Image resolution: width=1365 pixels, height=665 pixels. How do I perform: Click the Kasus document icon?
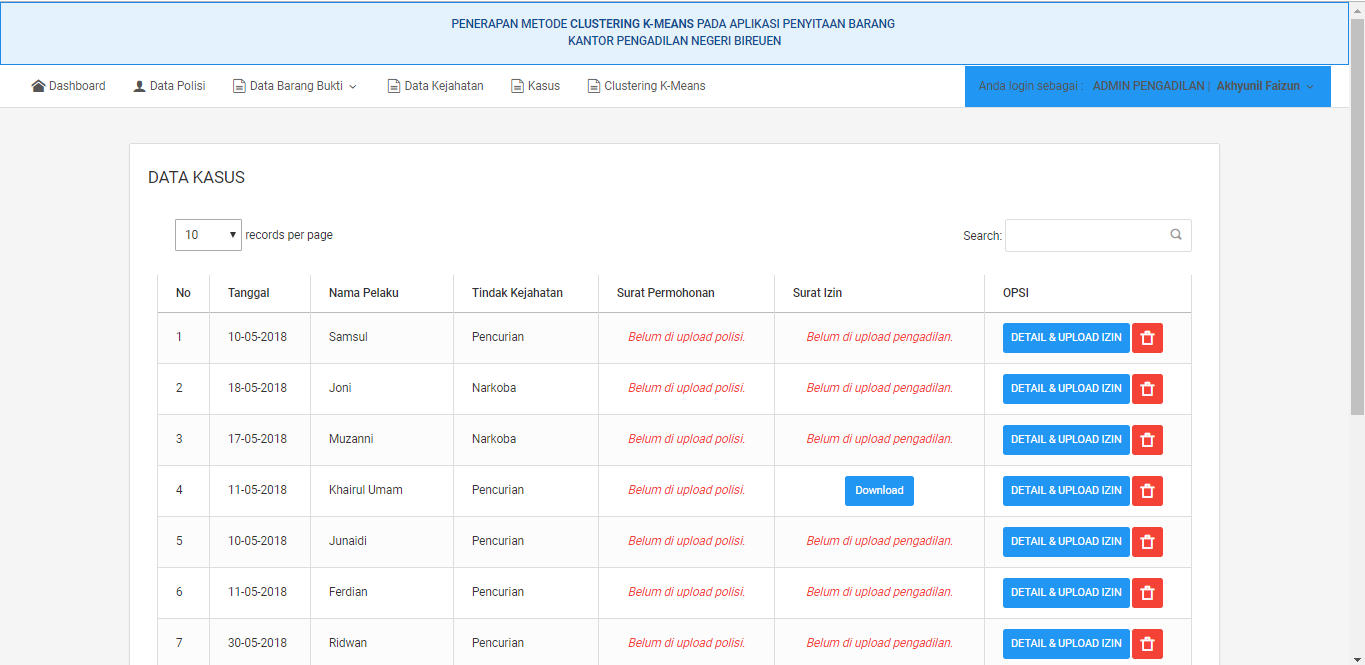pyautogui.click(x=517, y=86)
